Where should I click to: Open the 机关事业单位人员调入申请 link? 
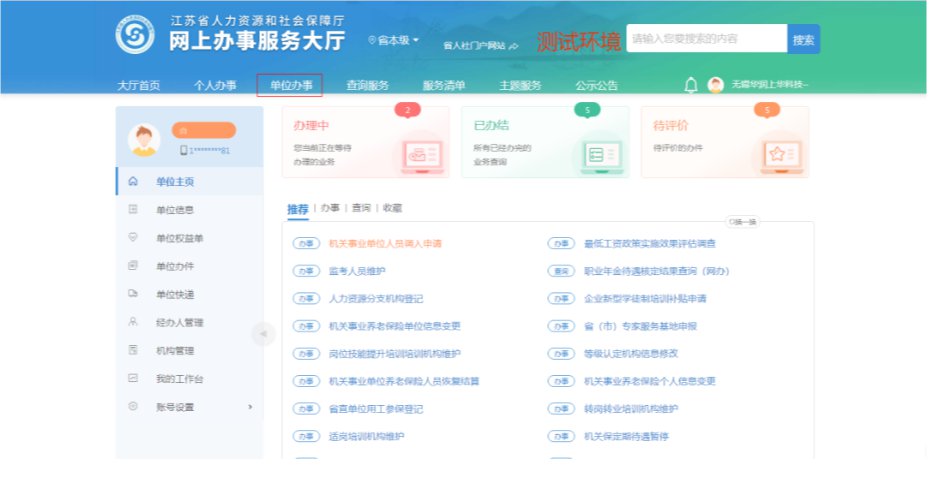385,243
